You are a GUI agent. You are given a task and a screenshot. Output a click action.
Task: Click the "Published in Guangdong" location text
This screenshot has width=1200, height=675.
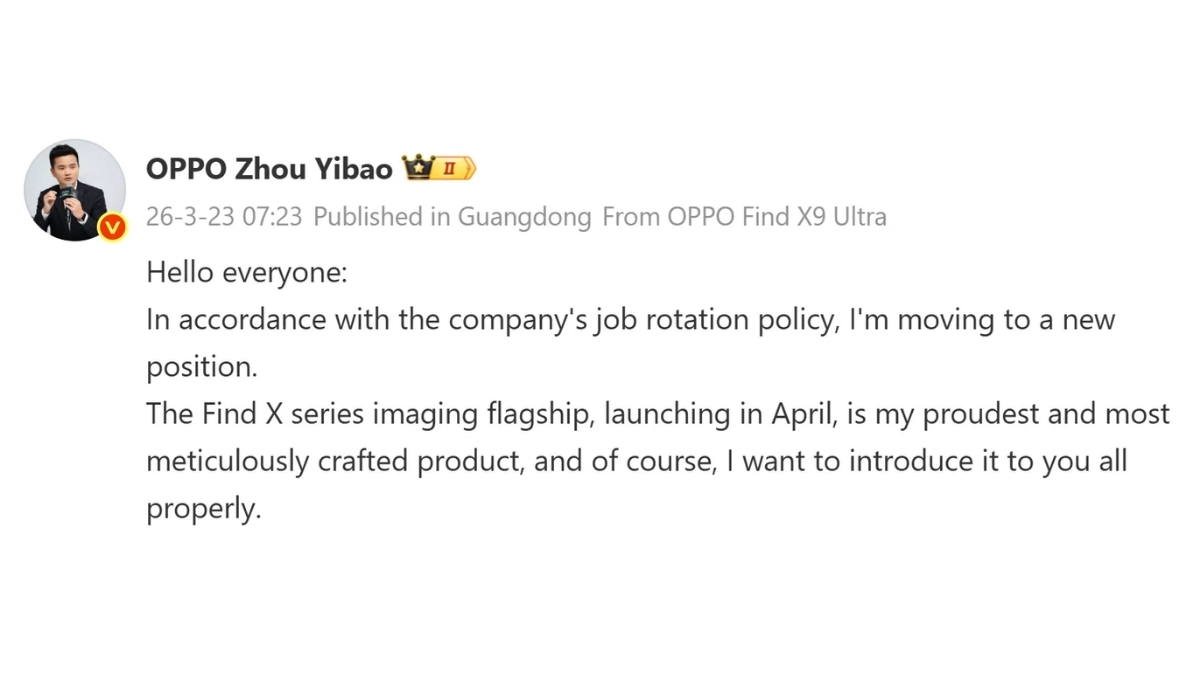click(x=452, y=217)
